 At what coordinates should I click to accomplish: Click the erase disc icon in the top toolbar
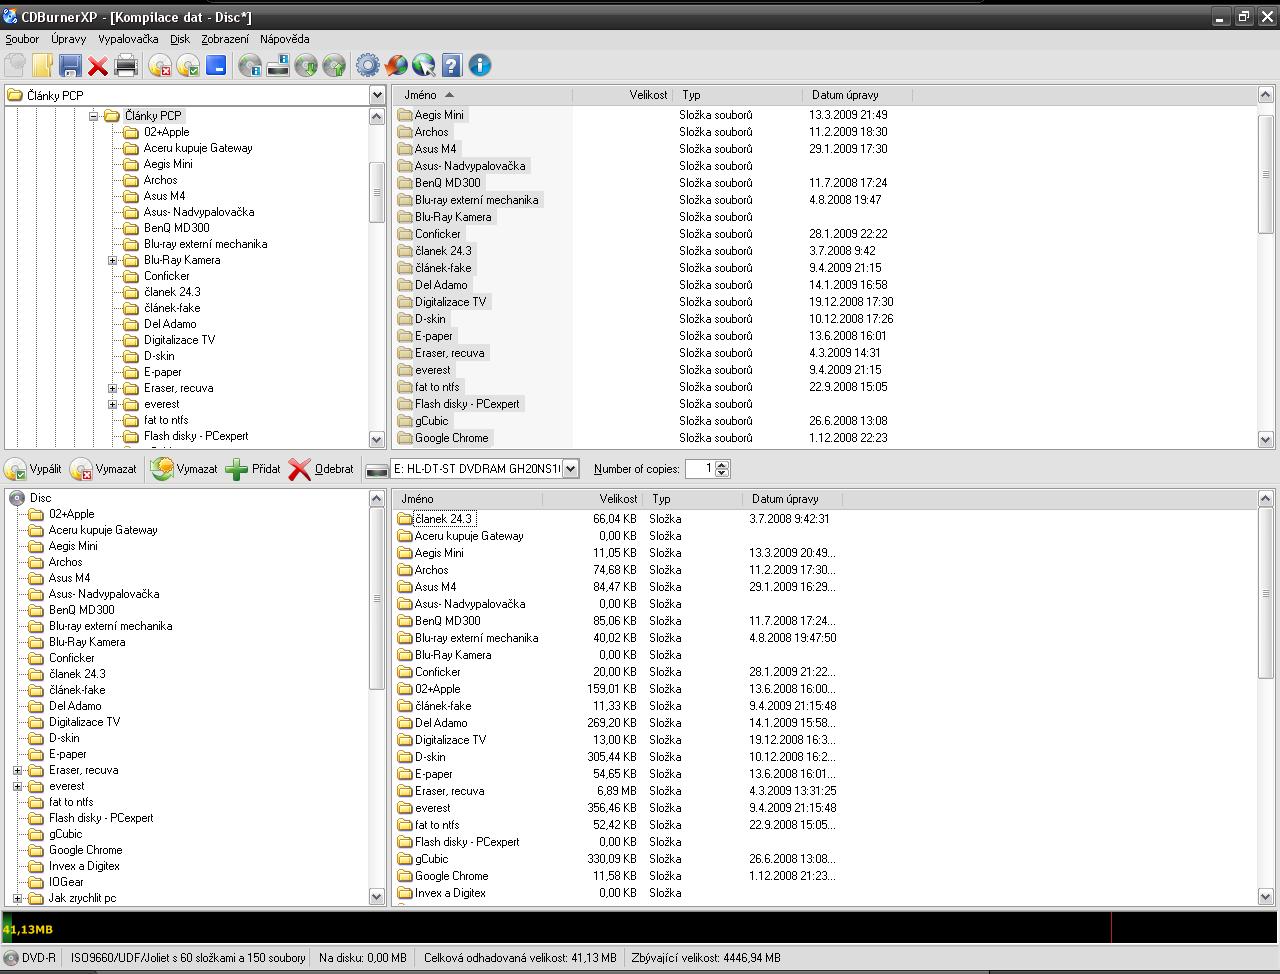click(159, 66)
